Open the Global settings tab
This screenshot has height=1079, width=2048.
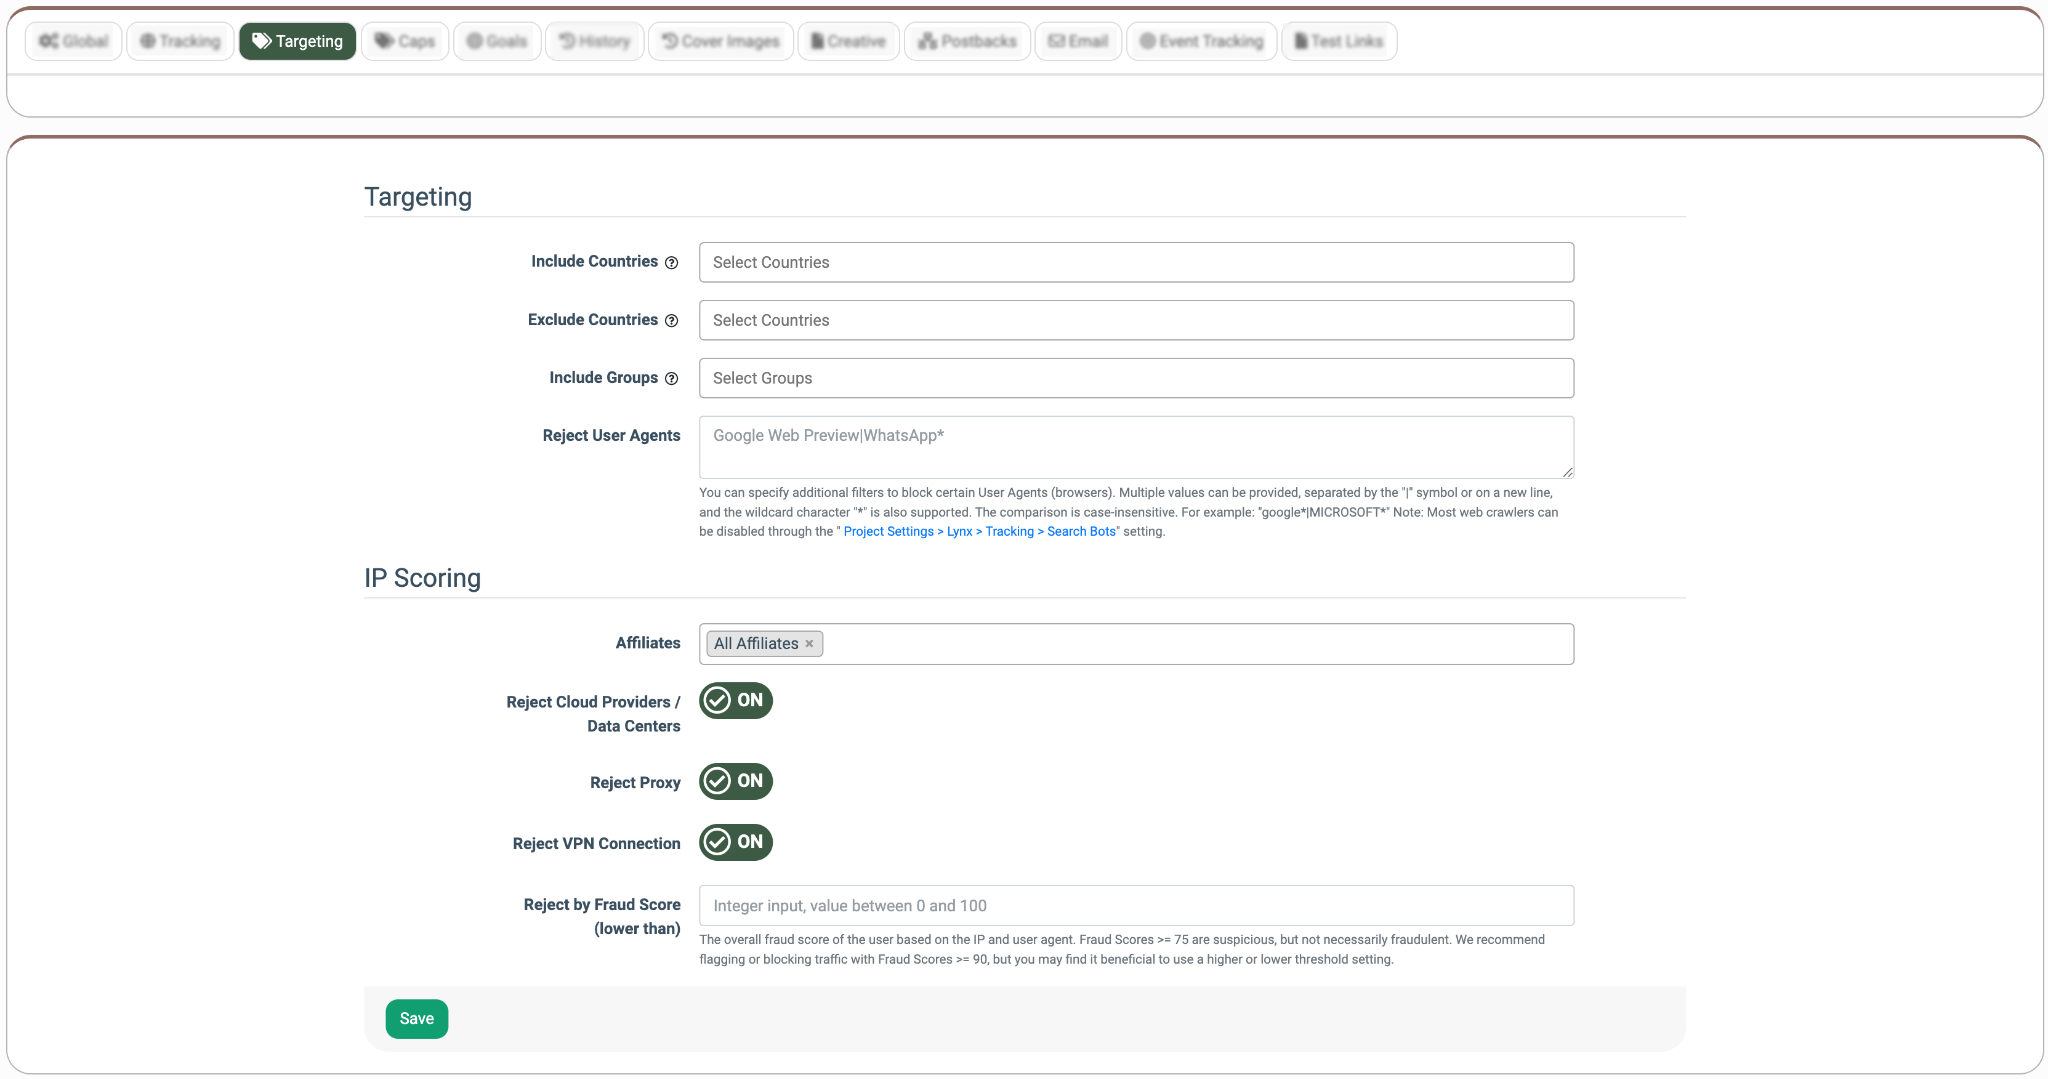click(74, 41)
